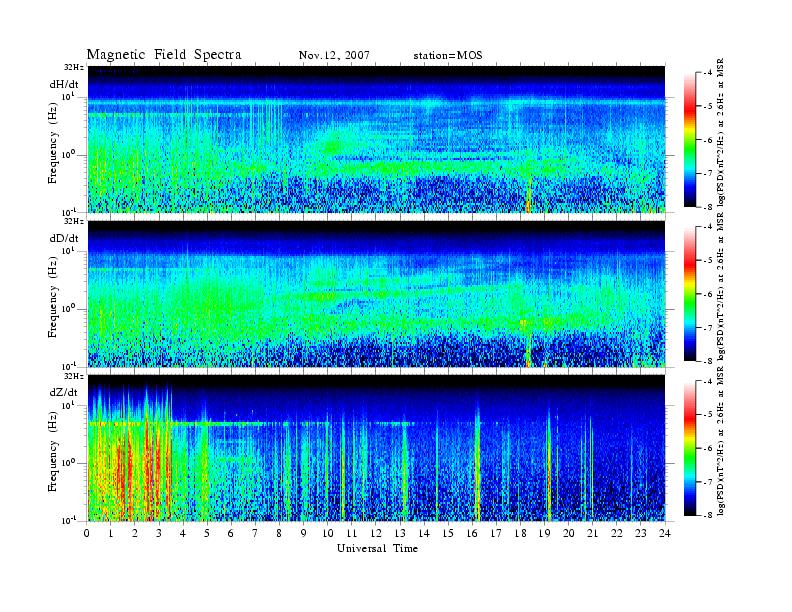Click the dZ/dt spectrogram plot area

tap(376, 448)
